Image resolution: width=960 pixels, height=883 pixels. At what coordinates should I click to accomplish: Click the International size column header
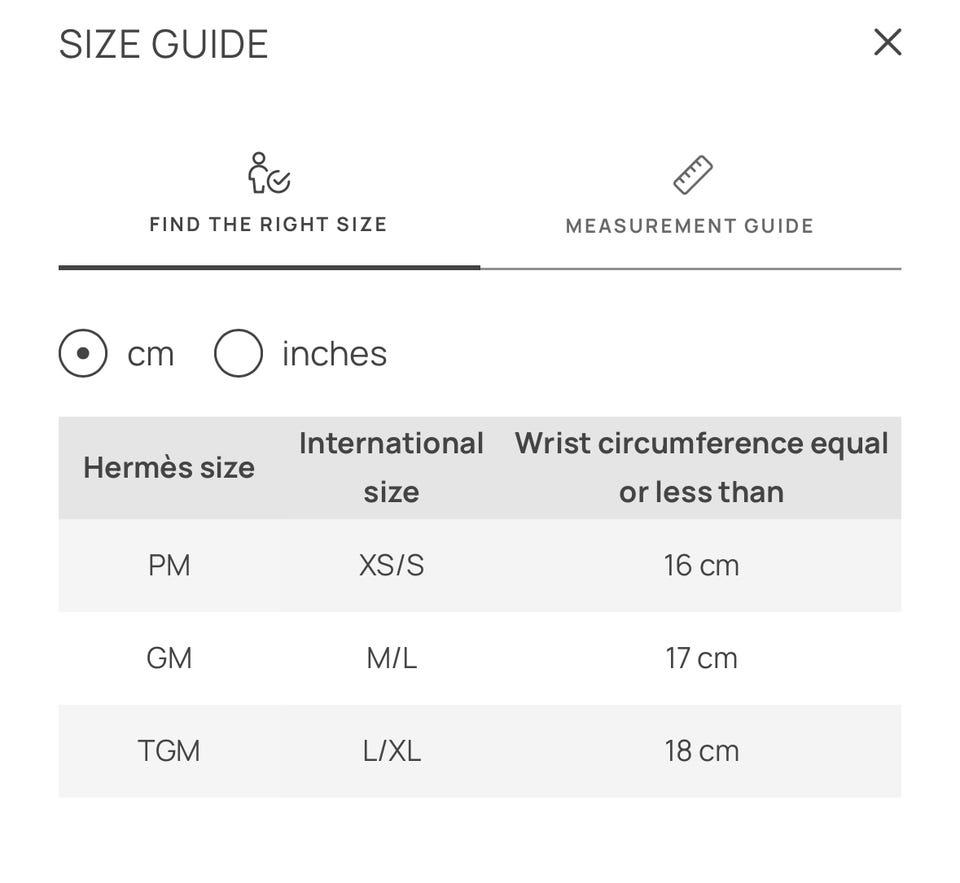click(391, 468)
